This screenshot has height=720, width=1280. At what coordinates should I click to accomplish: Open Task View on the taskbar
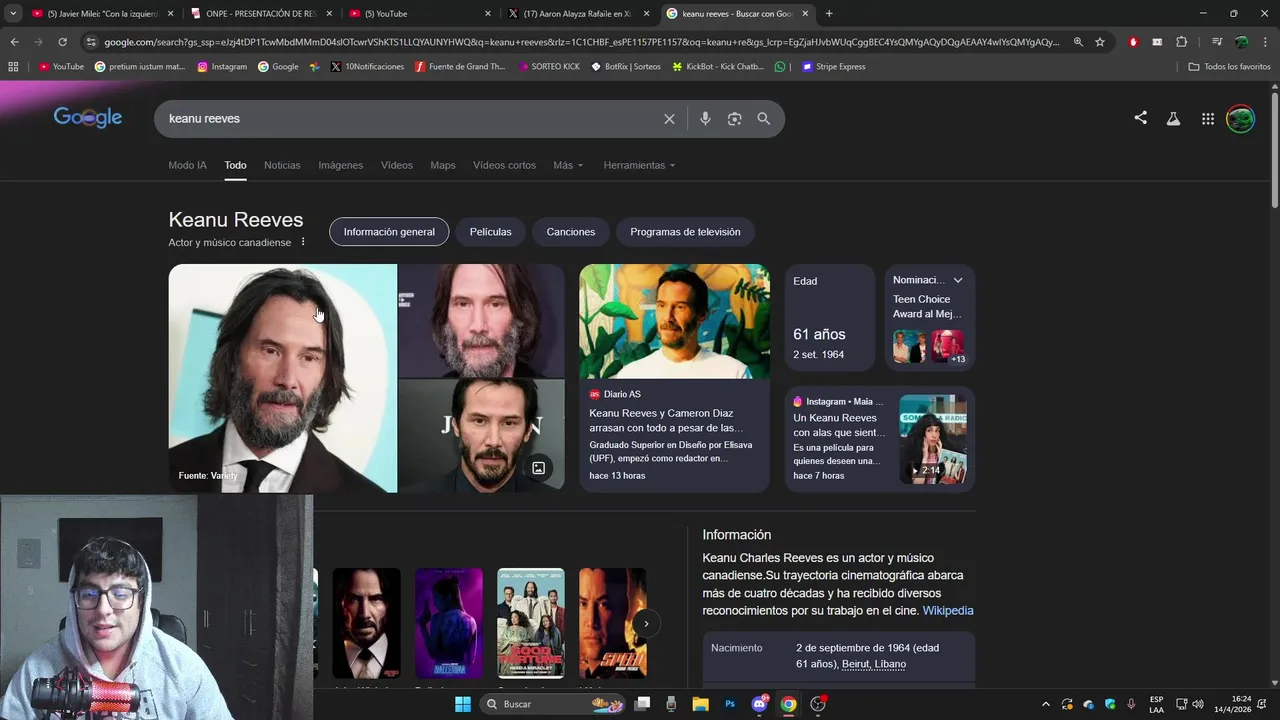(x=642, y=704)
